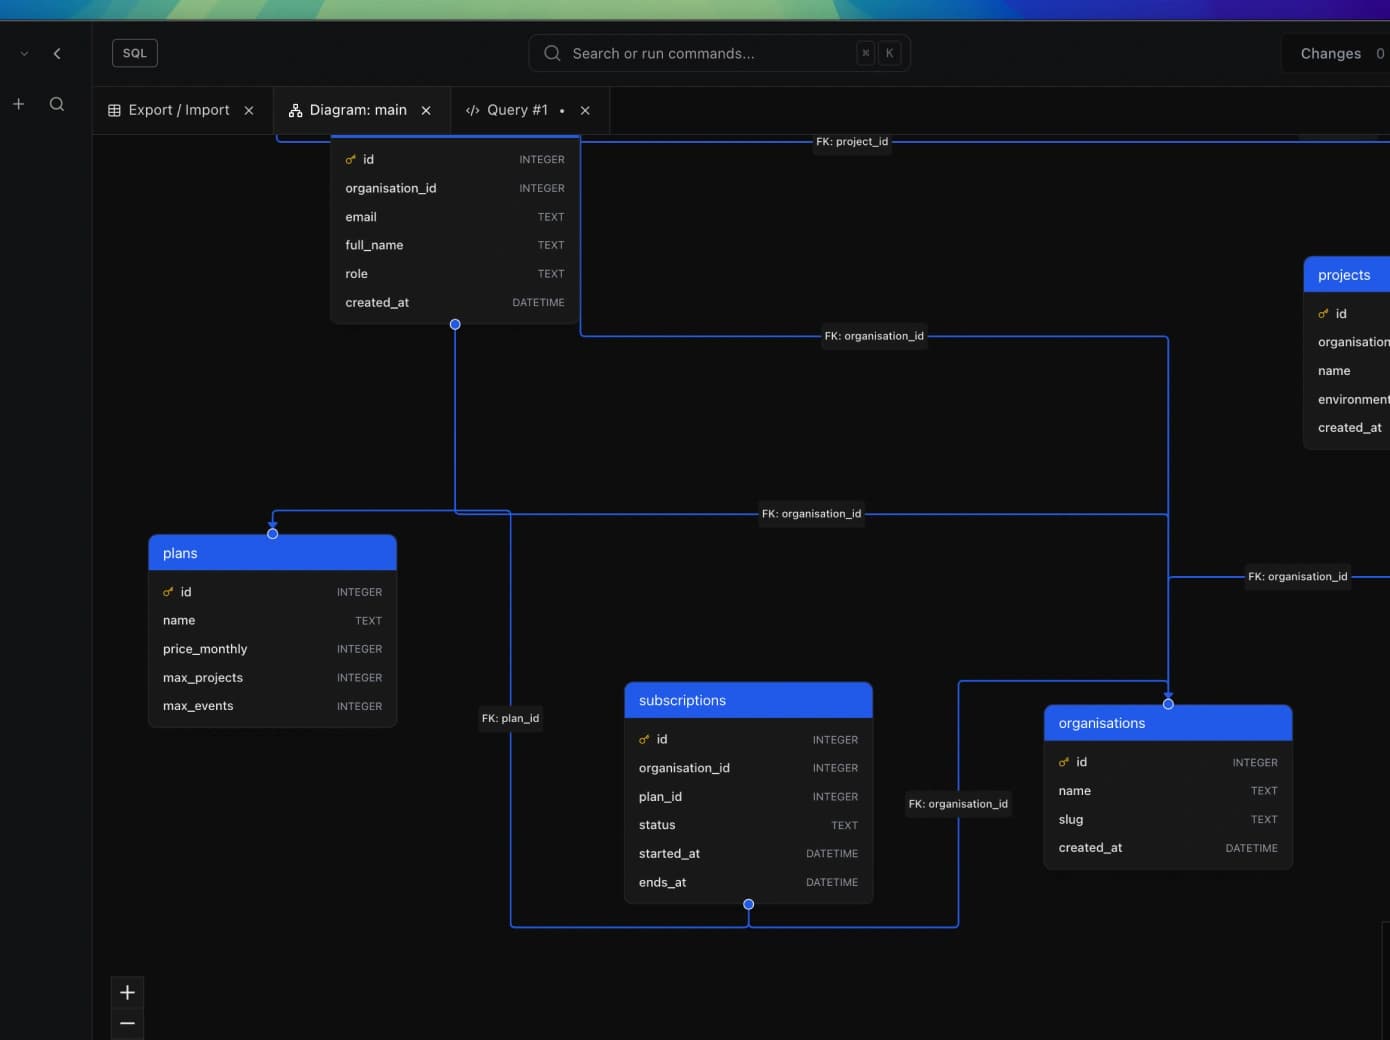
Task: Click the magnifier icon inside the command bar
Action: 551,53
